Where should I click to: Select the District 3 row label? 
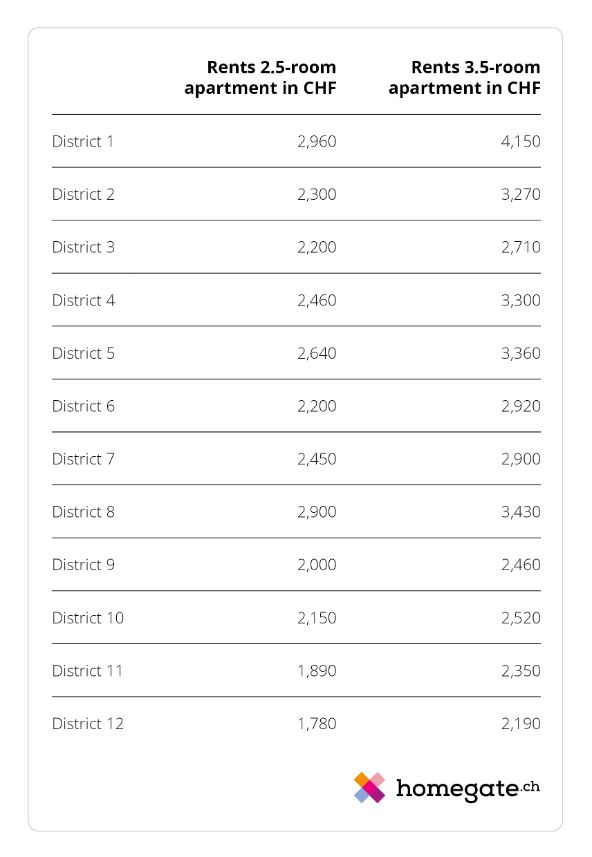tap(83, 247)
